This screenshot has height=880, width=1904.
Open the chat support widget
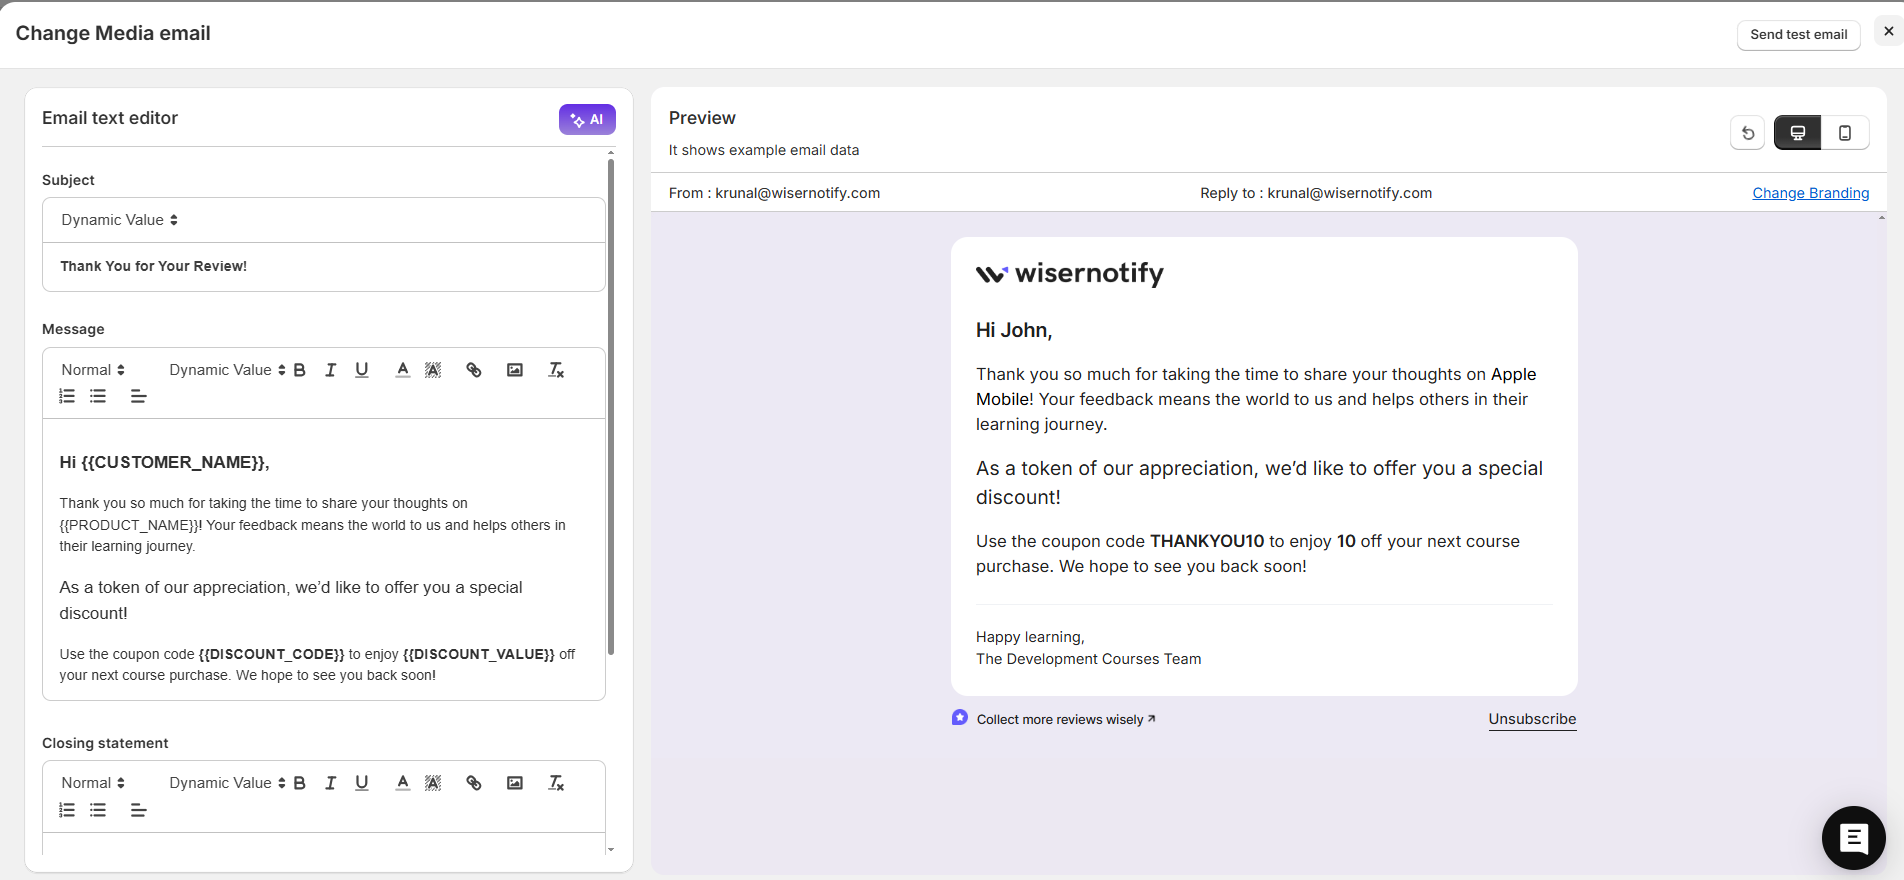tap(1853, 838)
